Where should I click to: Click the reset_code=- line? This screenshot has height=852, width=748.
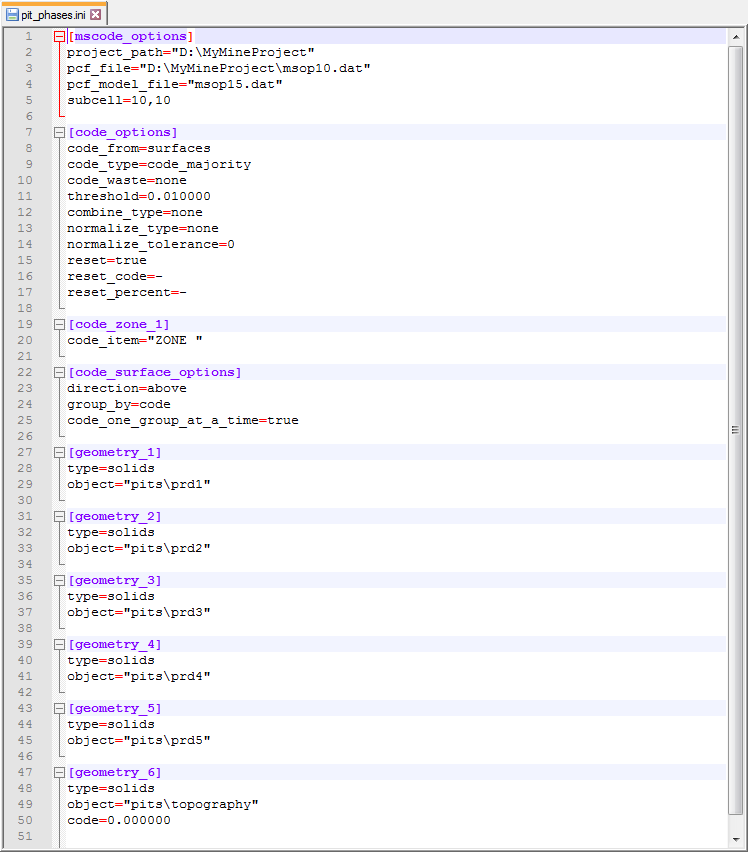click(115, 277)
